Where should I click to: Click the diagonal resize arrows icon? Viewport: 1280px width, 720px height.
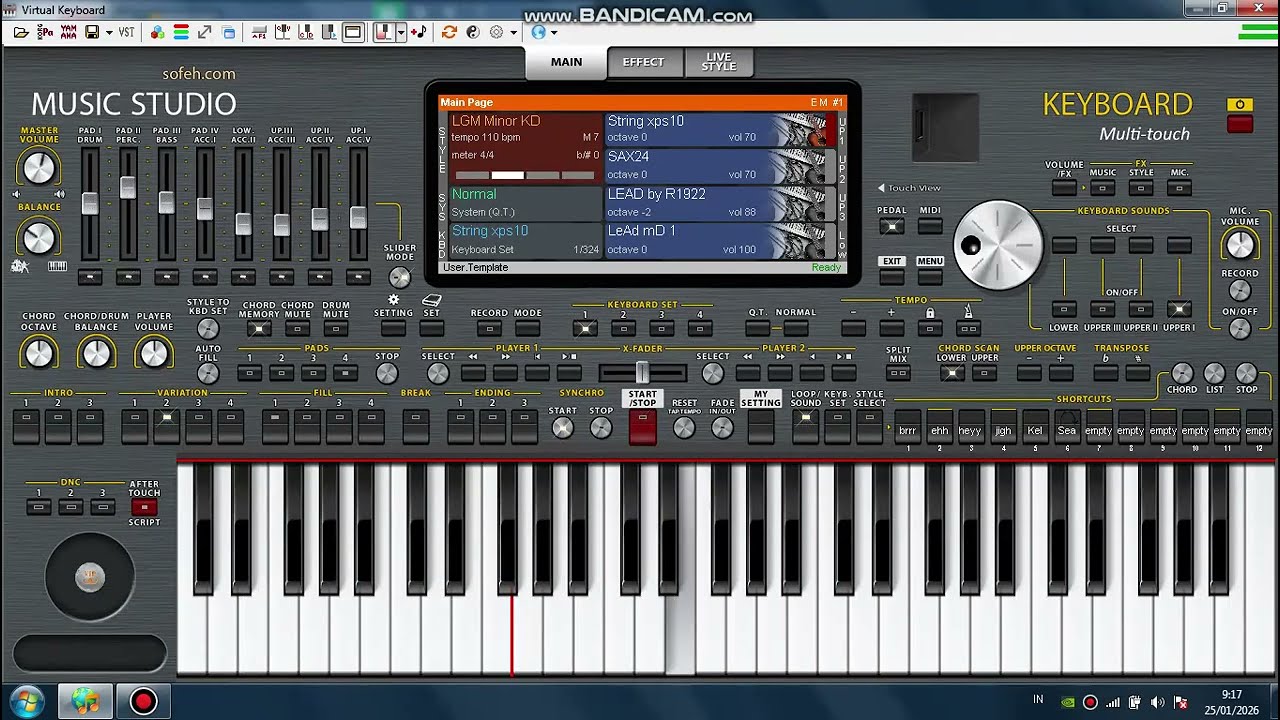click(x=205, y=32)
